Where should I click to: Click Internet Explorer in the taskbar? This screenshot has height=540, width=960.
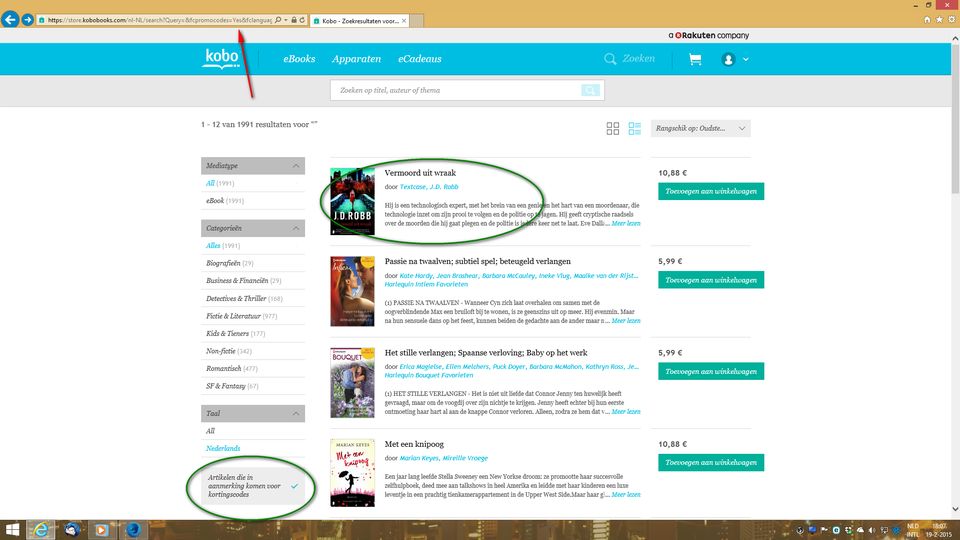point(40,530)
